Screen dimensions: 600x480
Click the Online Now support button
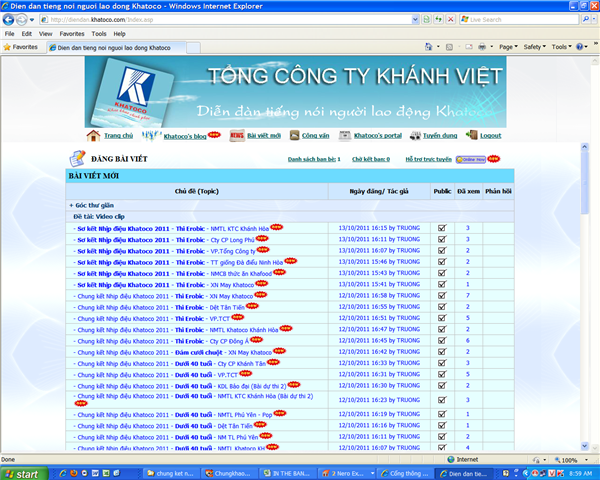point(470,159)
